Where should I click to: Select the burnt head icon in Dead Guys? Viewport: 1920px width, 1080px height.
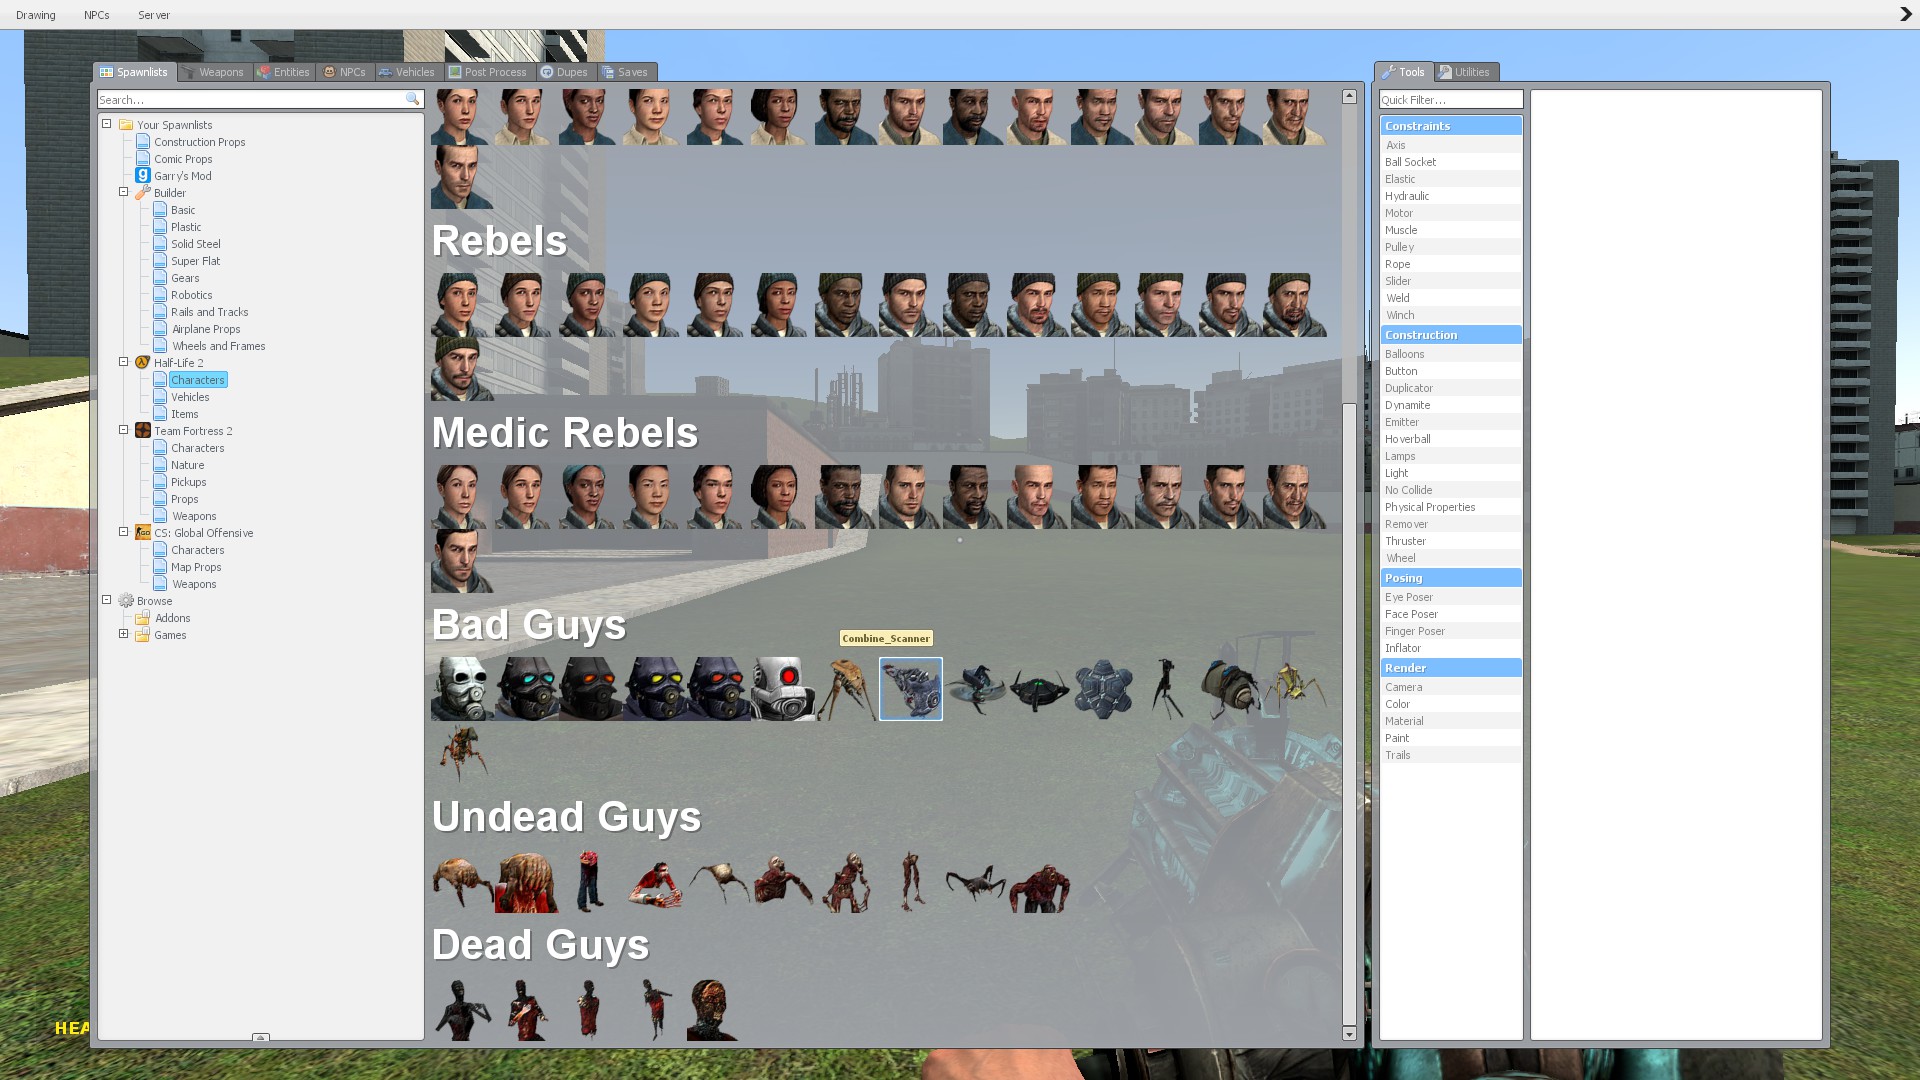click(719, 1009)
